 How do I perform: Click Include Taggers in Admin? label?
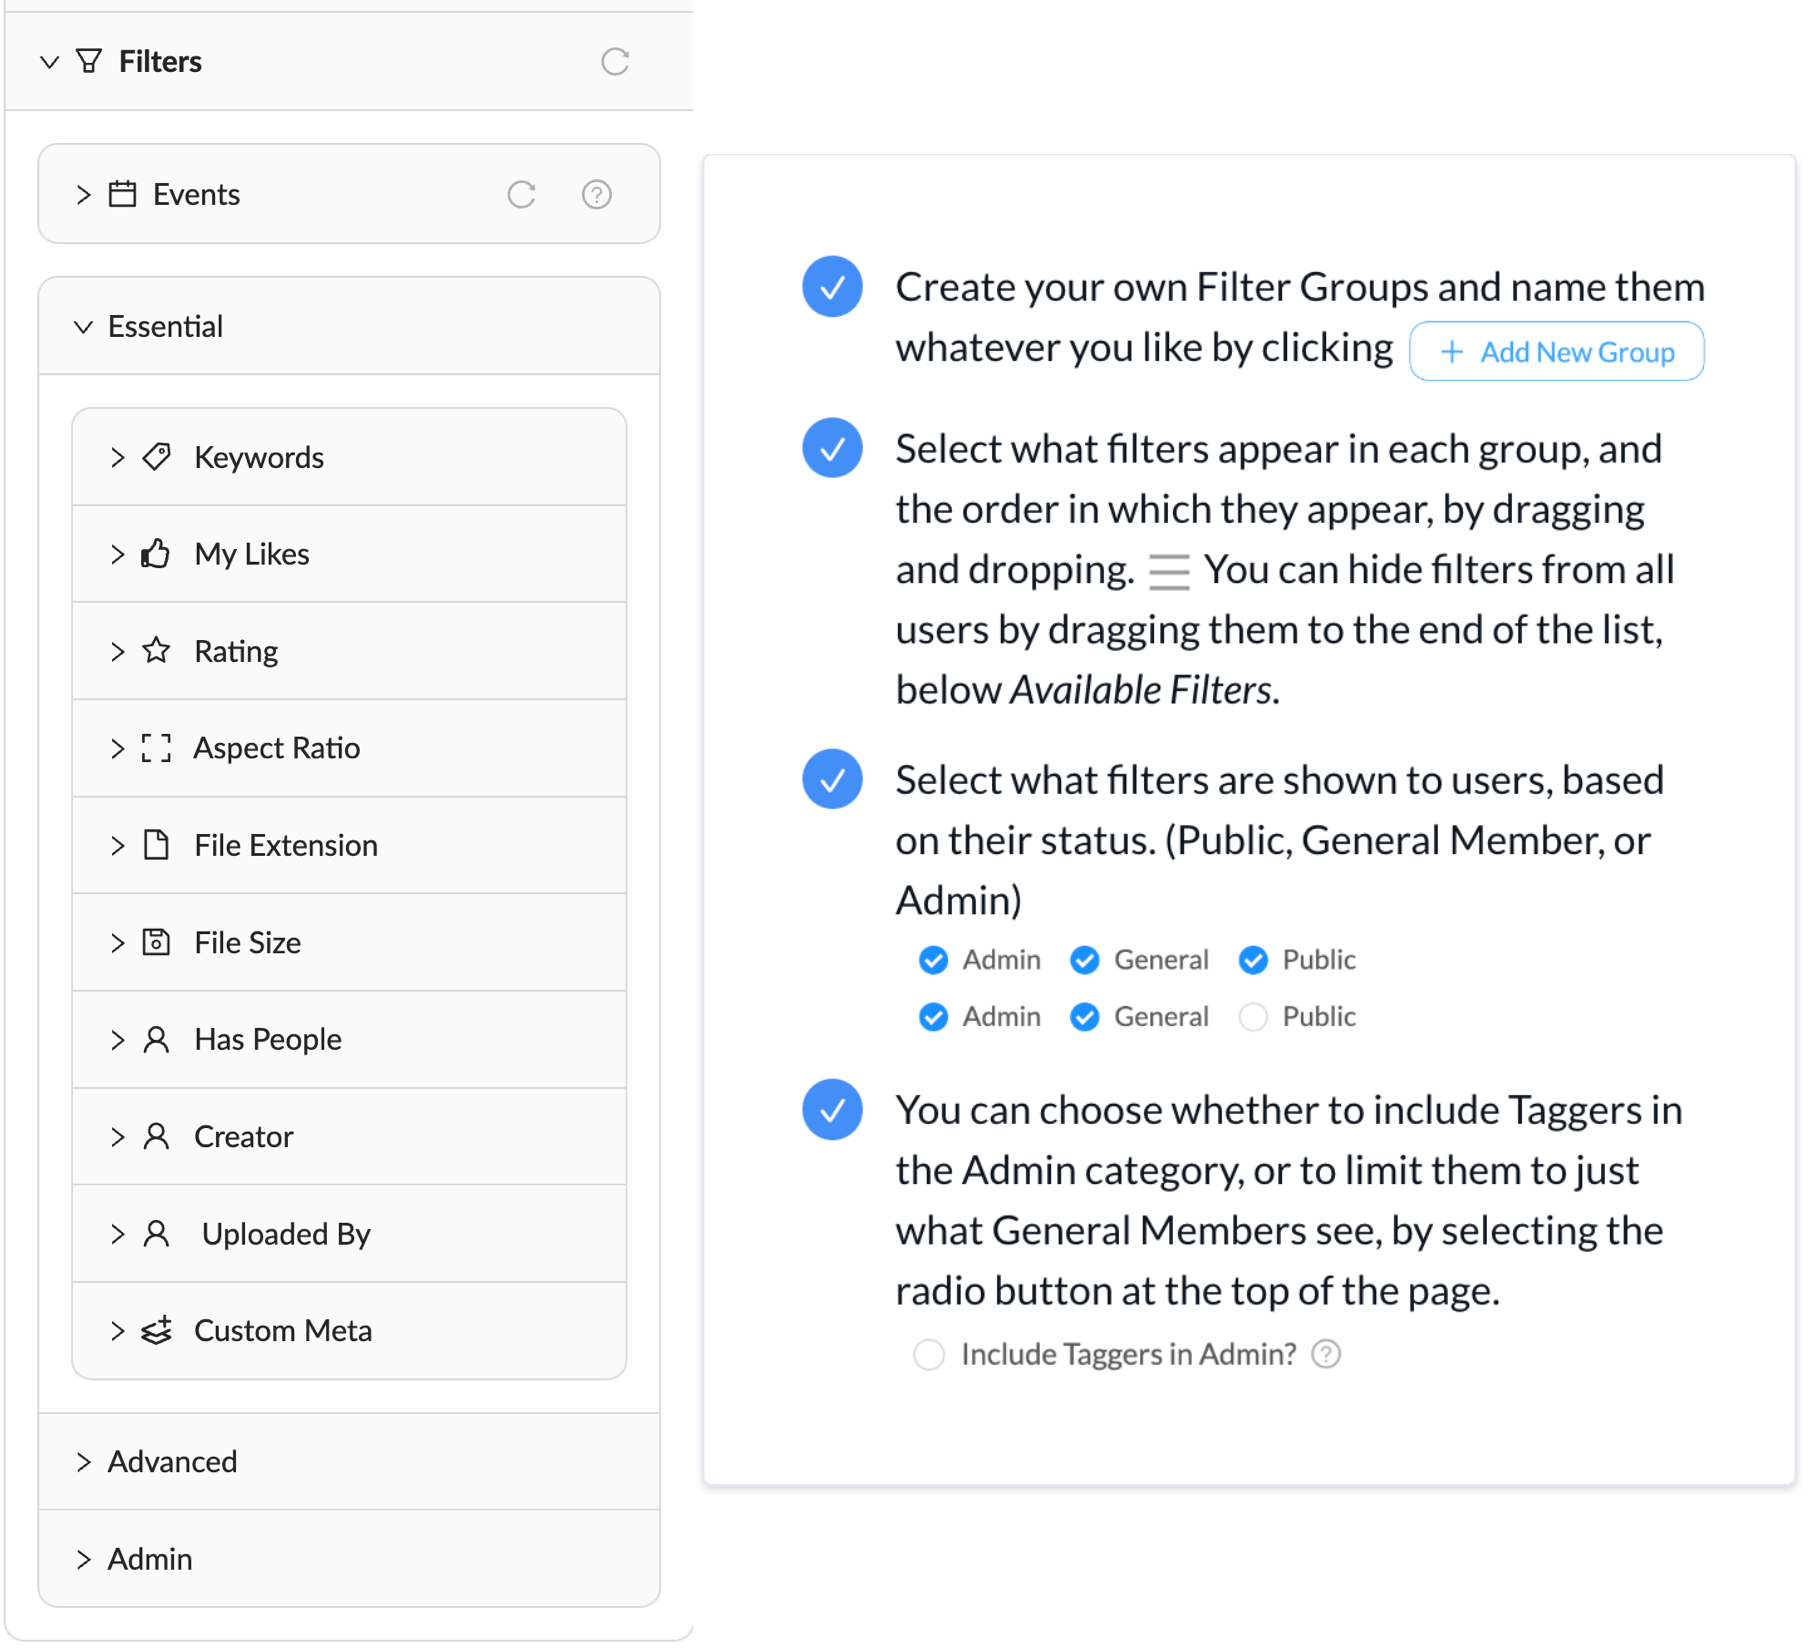[x=1128, y=1354]
